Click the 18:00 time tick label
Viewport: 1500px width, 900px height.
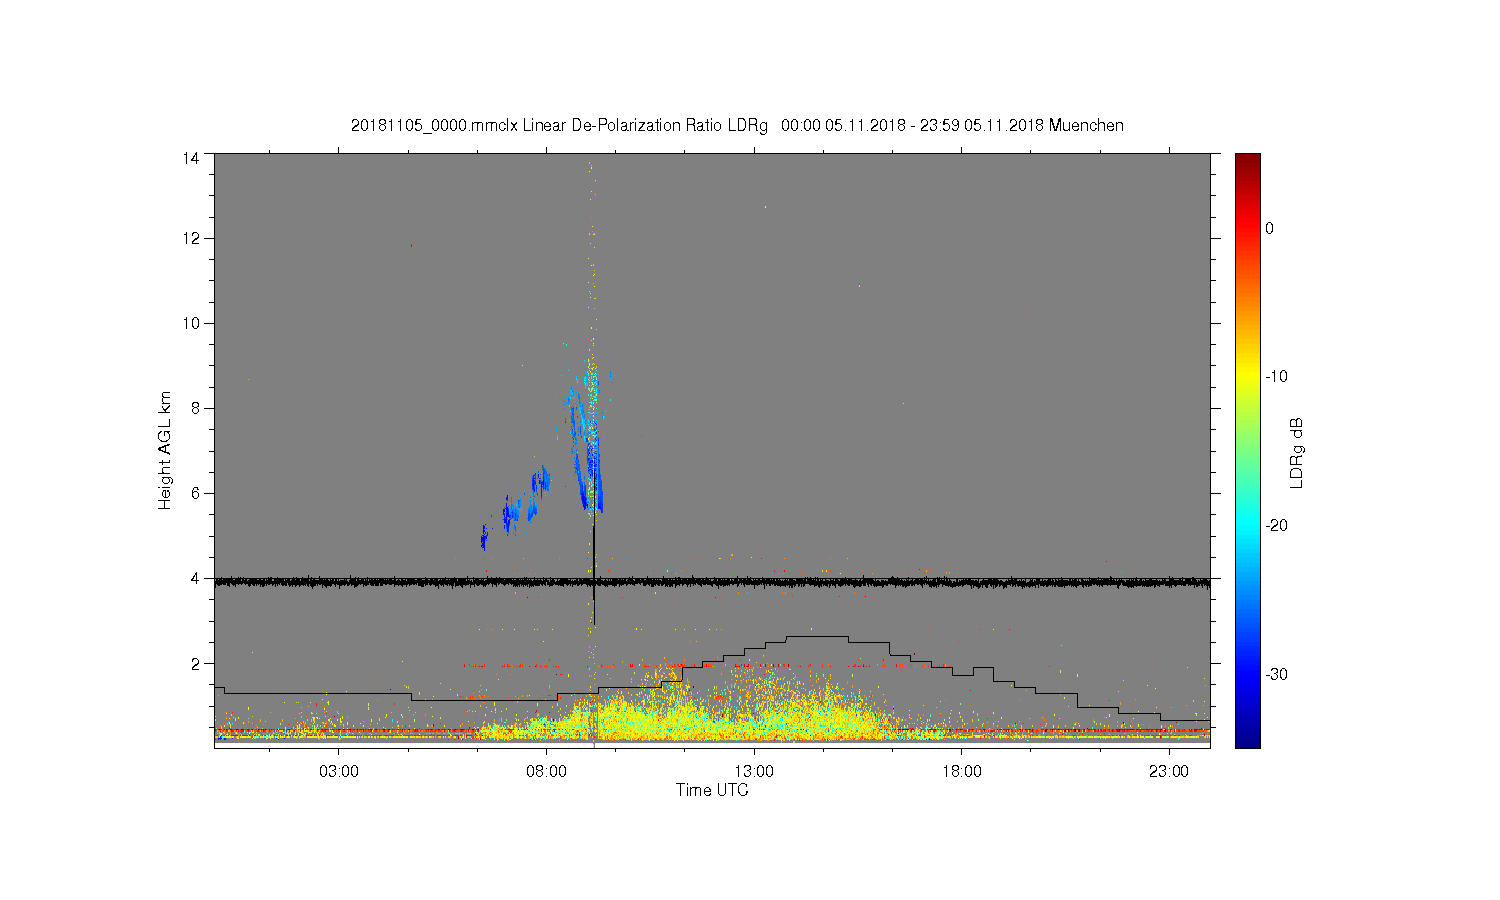point(962,772)
